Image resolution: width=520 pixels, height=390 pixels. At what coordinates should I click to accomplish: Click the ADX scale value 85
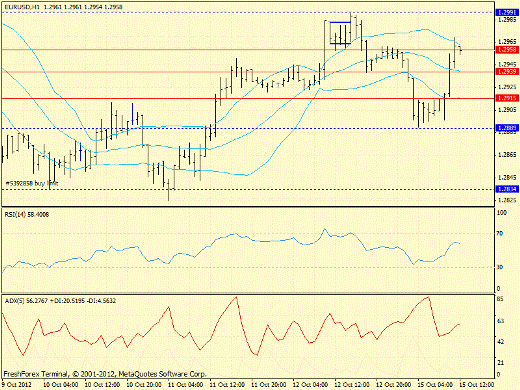(500, 299)
